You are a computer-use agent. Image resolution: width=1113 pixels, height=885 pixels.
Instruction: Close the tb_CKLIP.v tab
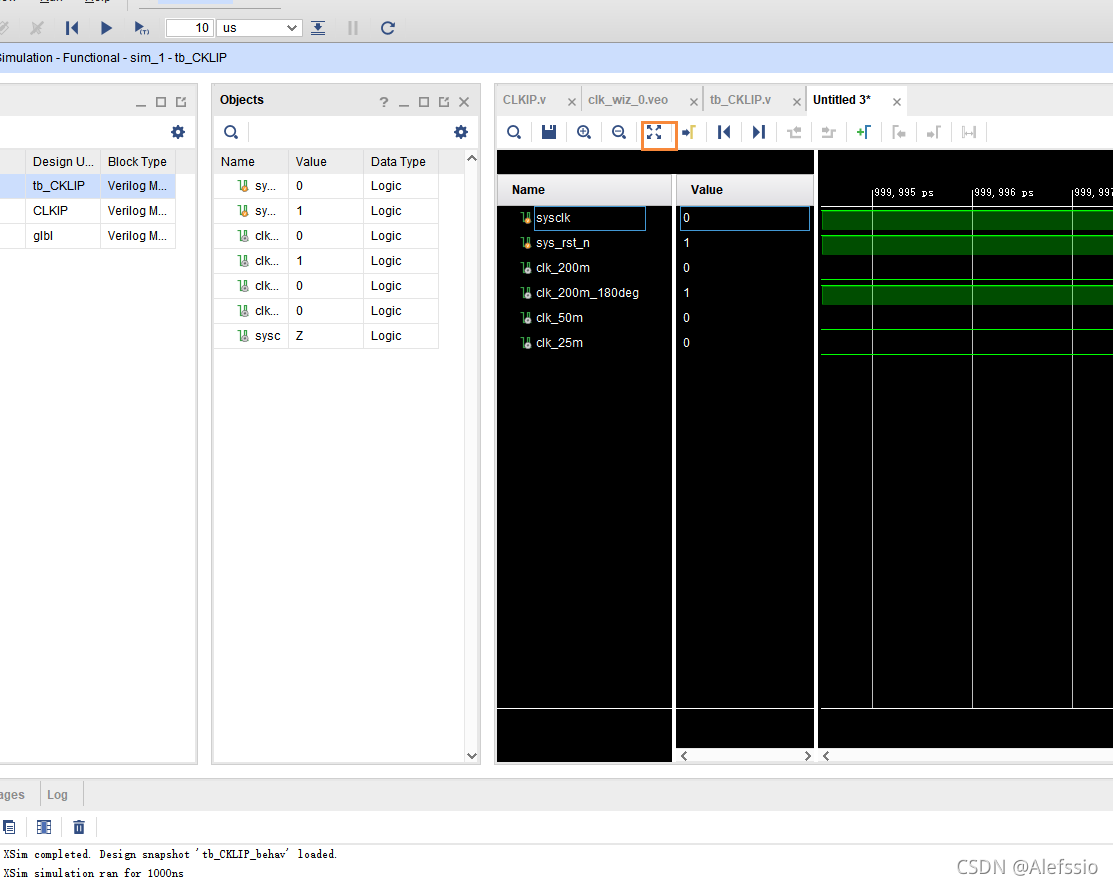pos(796,102)
